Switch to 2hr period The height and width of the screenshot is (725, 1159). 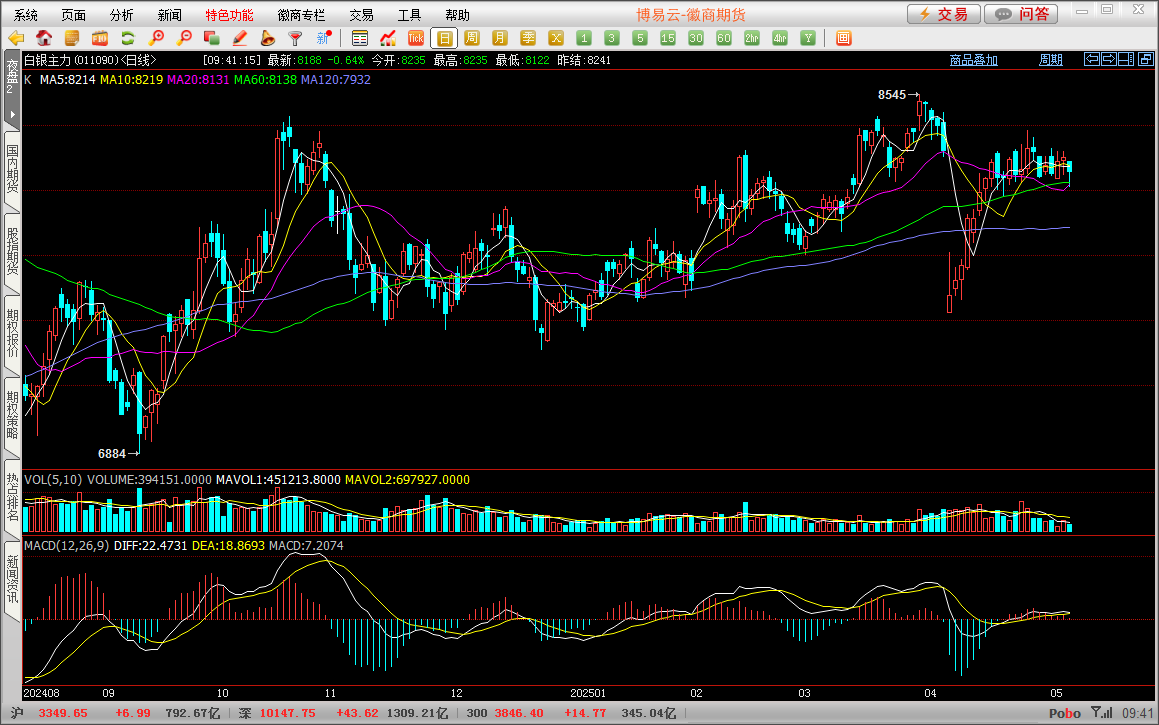(x=752, y=38)
